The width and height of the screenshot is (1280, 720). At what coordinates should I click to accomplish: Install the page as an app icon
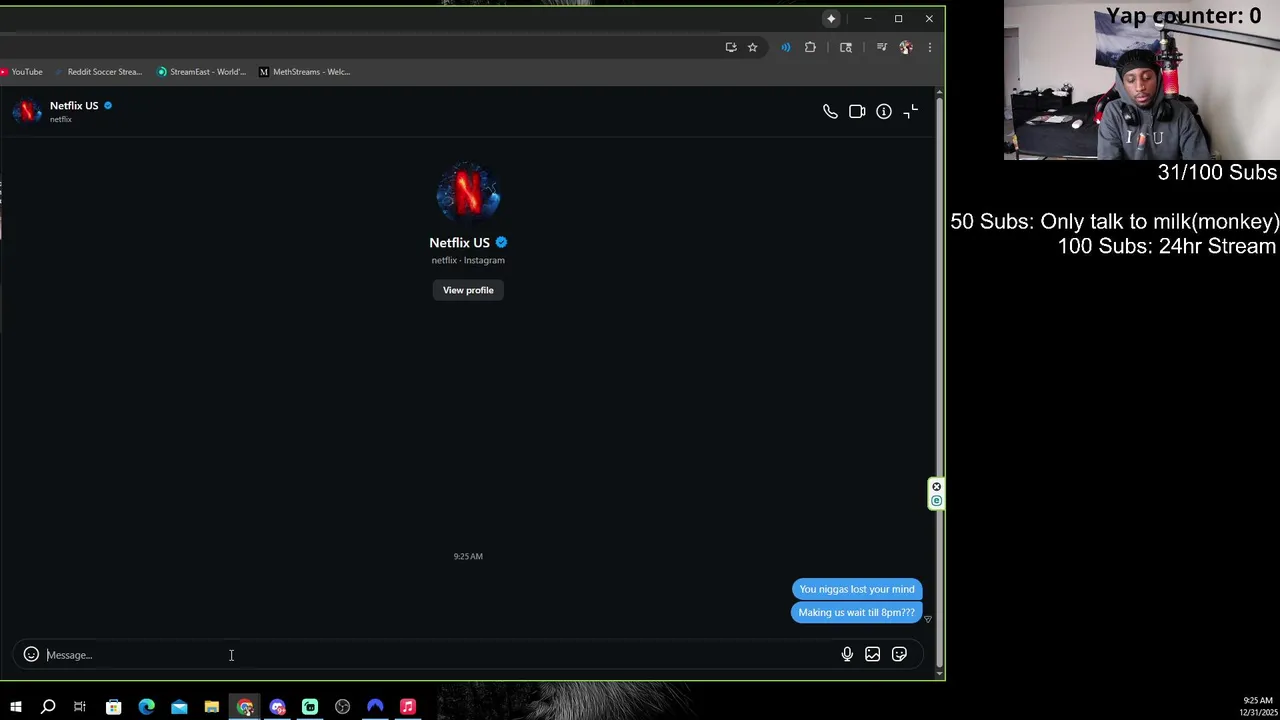point(731,47)
